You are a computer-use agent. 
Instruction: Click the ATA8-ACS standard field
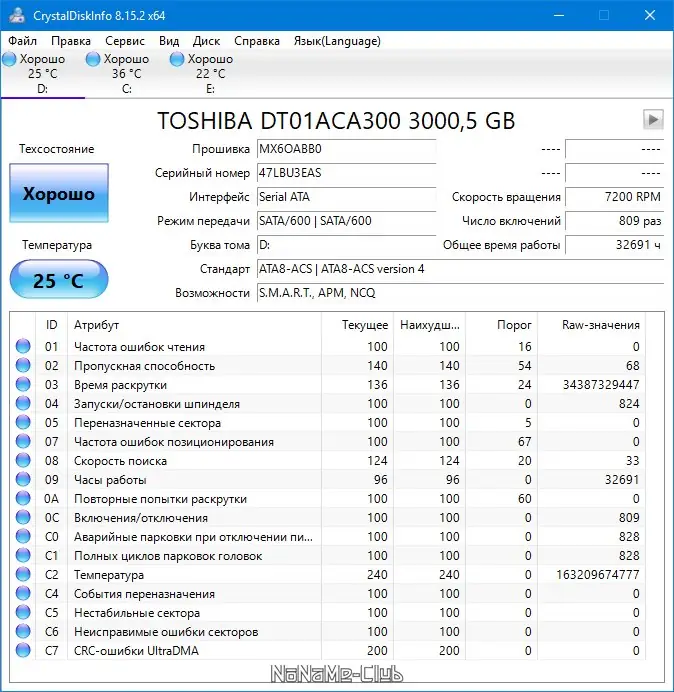[x=460, y=269]
